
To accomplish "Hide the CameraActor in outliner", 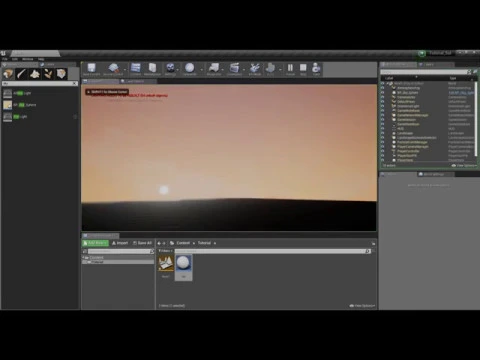I will coord(383,97).
